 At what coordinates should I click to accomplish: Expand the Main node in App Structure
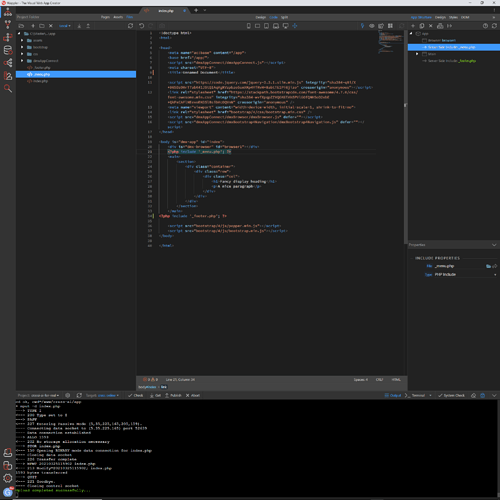[x=417, y=54]
